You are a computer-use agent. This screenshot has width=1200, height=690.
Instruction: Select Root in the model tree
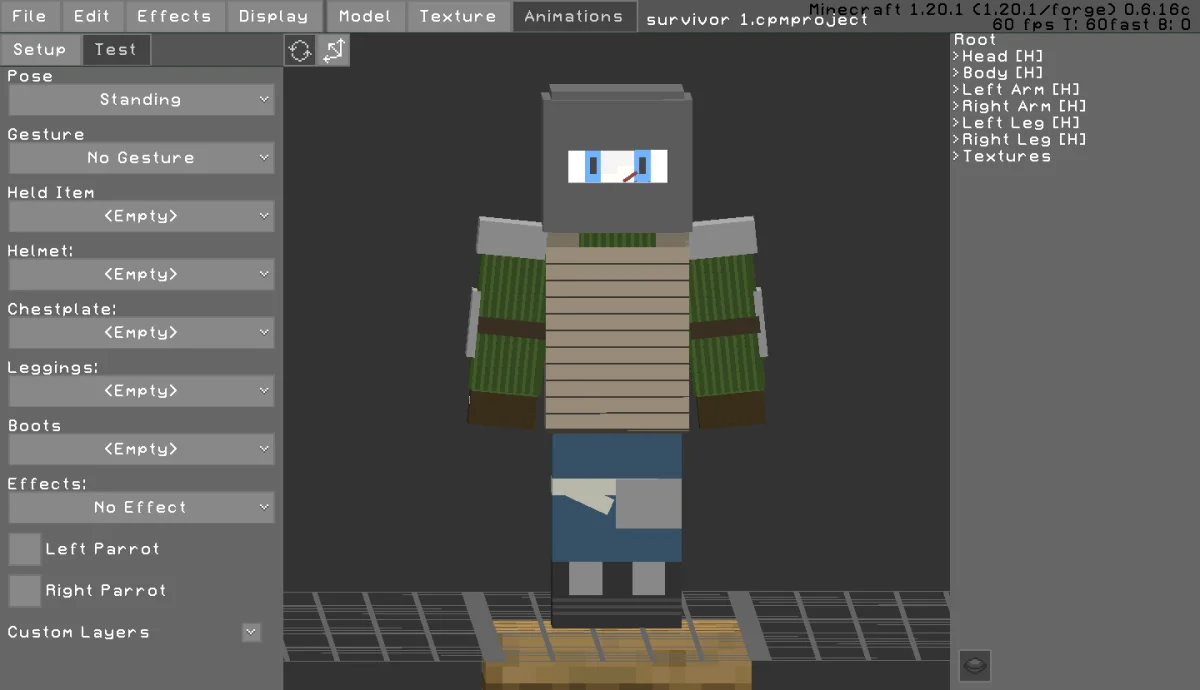[975, 40]
